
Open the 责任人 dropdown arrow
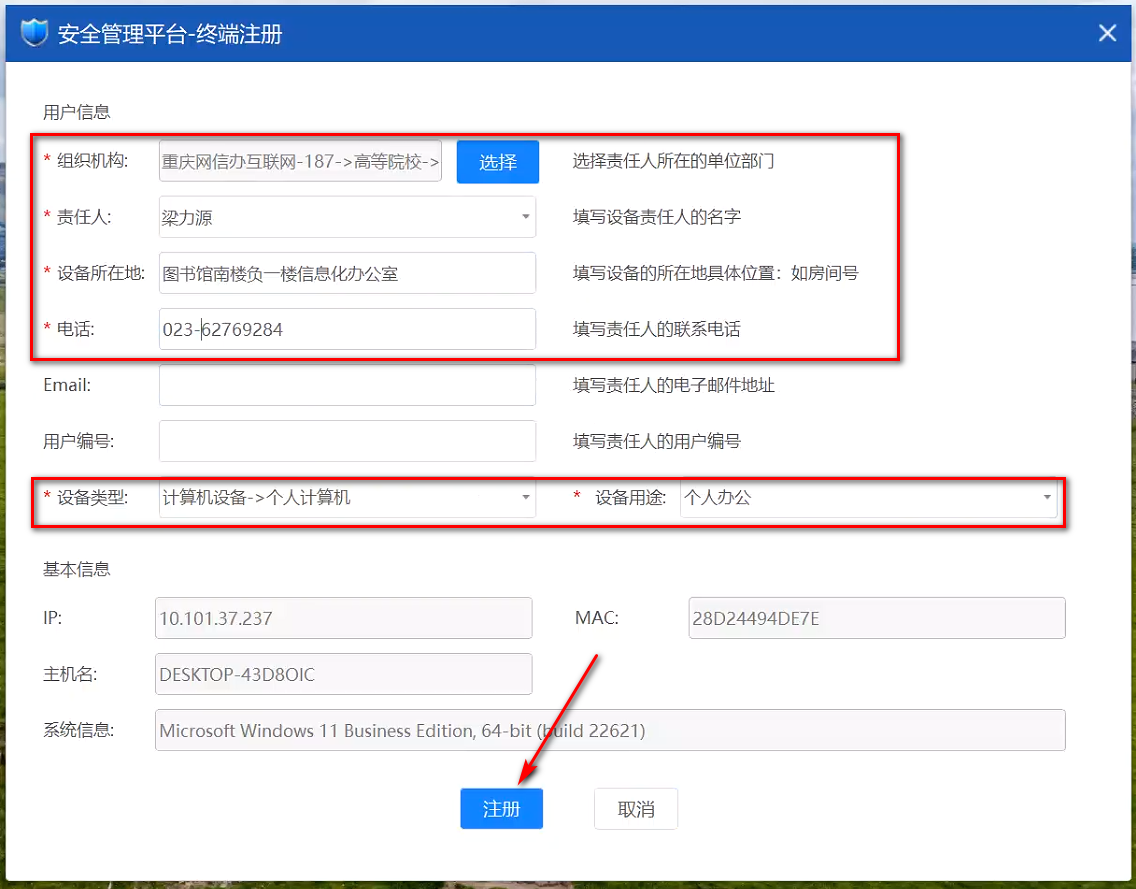click(x=526, y=217)
